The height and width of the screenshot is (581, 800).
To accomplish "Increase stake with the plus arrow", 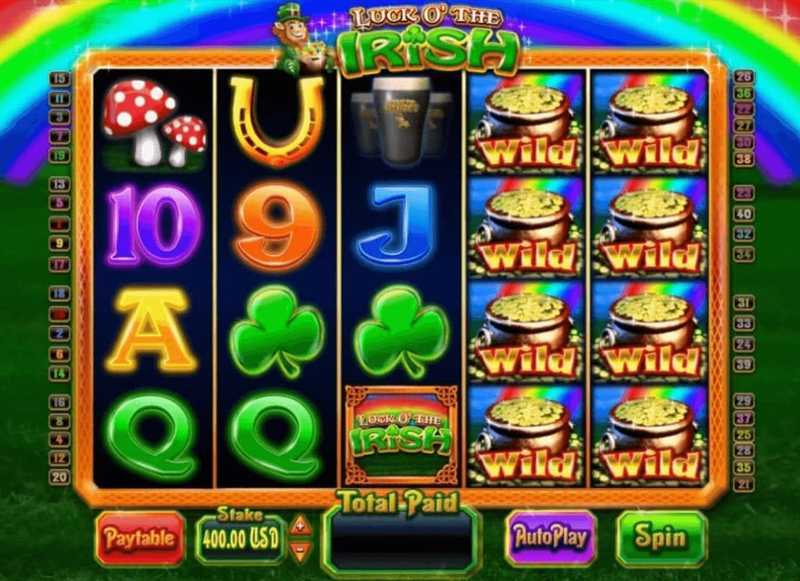I will pos(301,525).
